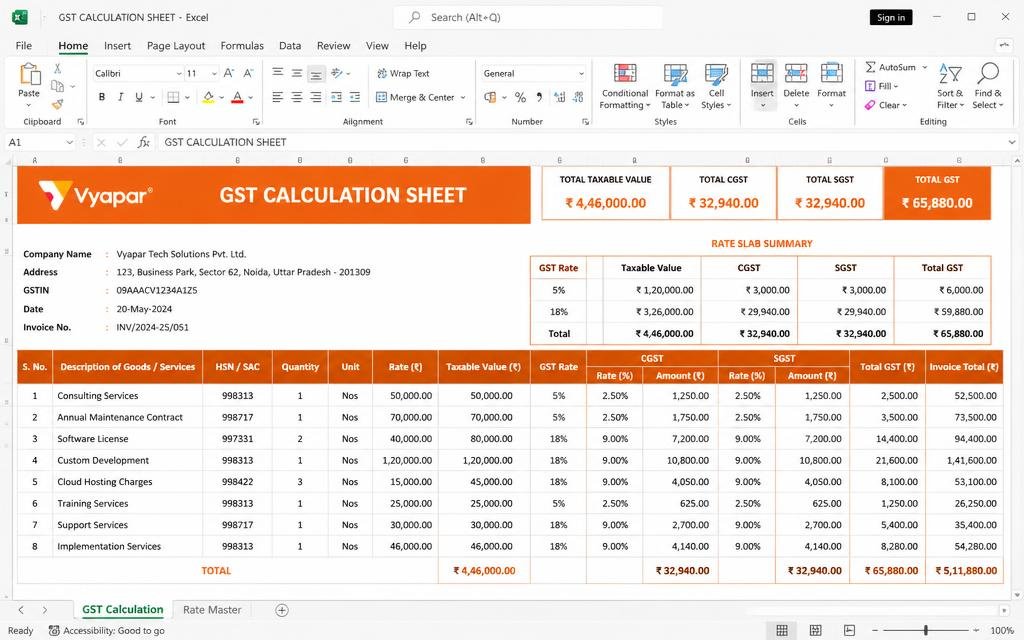
Task: Click AutoSum button
Action: pyautogui.click(x=891, y=67)
